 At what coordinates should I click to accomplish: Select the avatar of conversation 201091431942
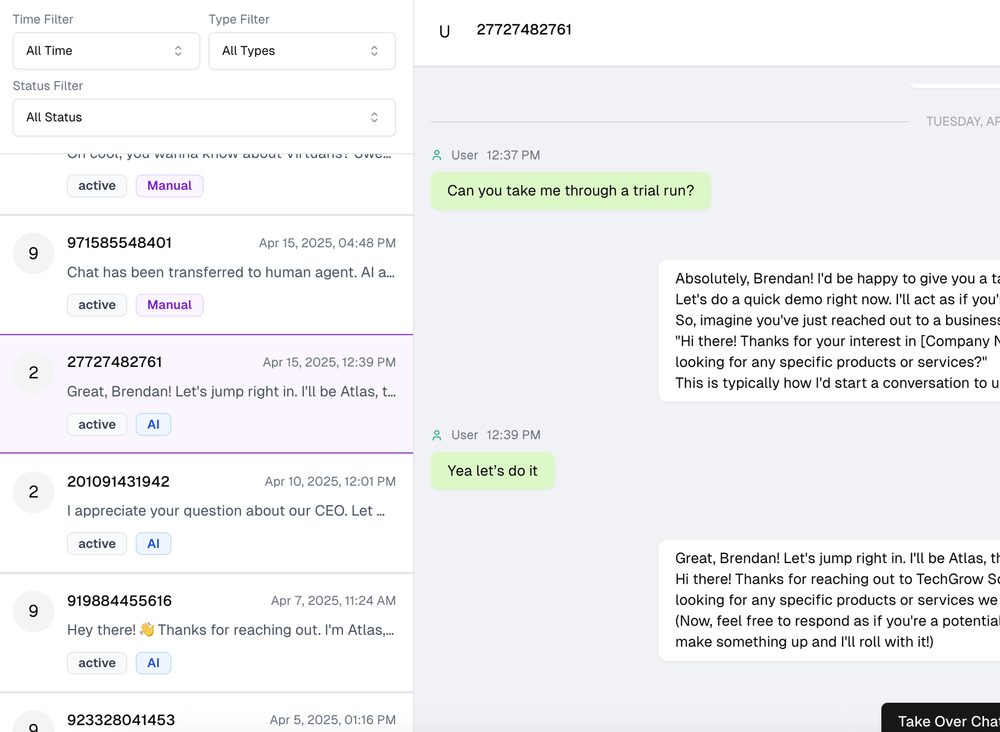click(x=33, y=492)
